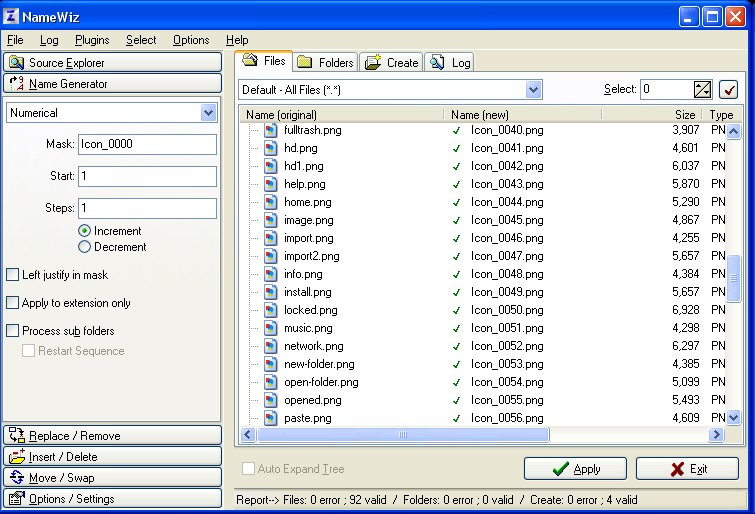Open the Options / Settings panel
The width and height of the screenshot is (755, 514).
[x=112, y=499]
